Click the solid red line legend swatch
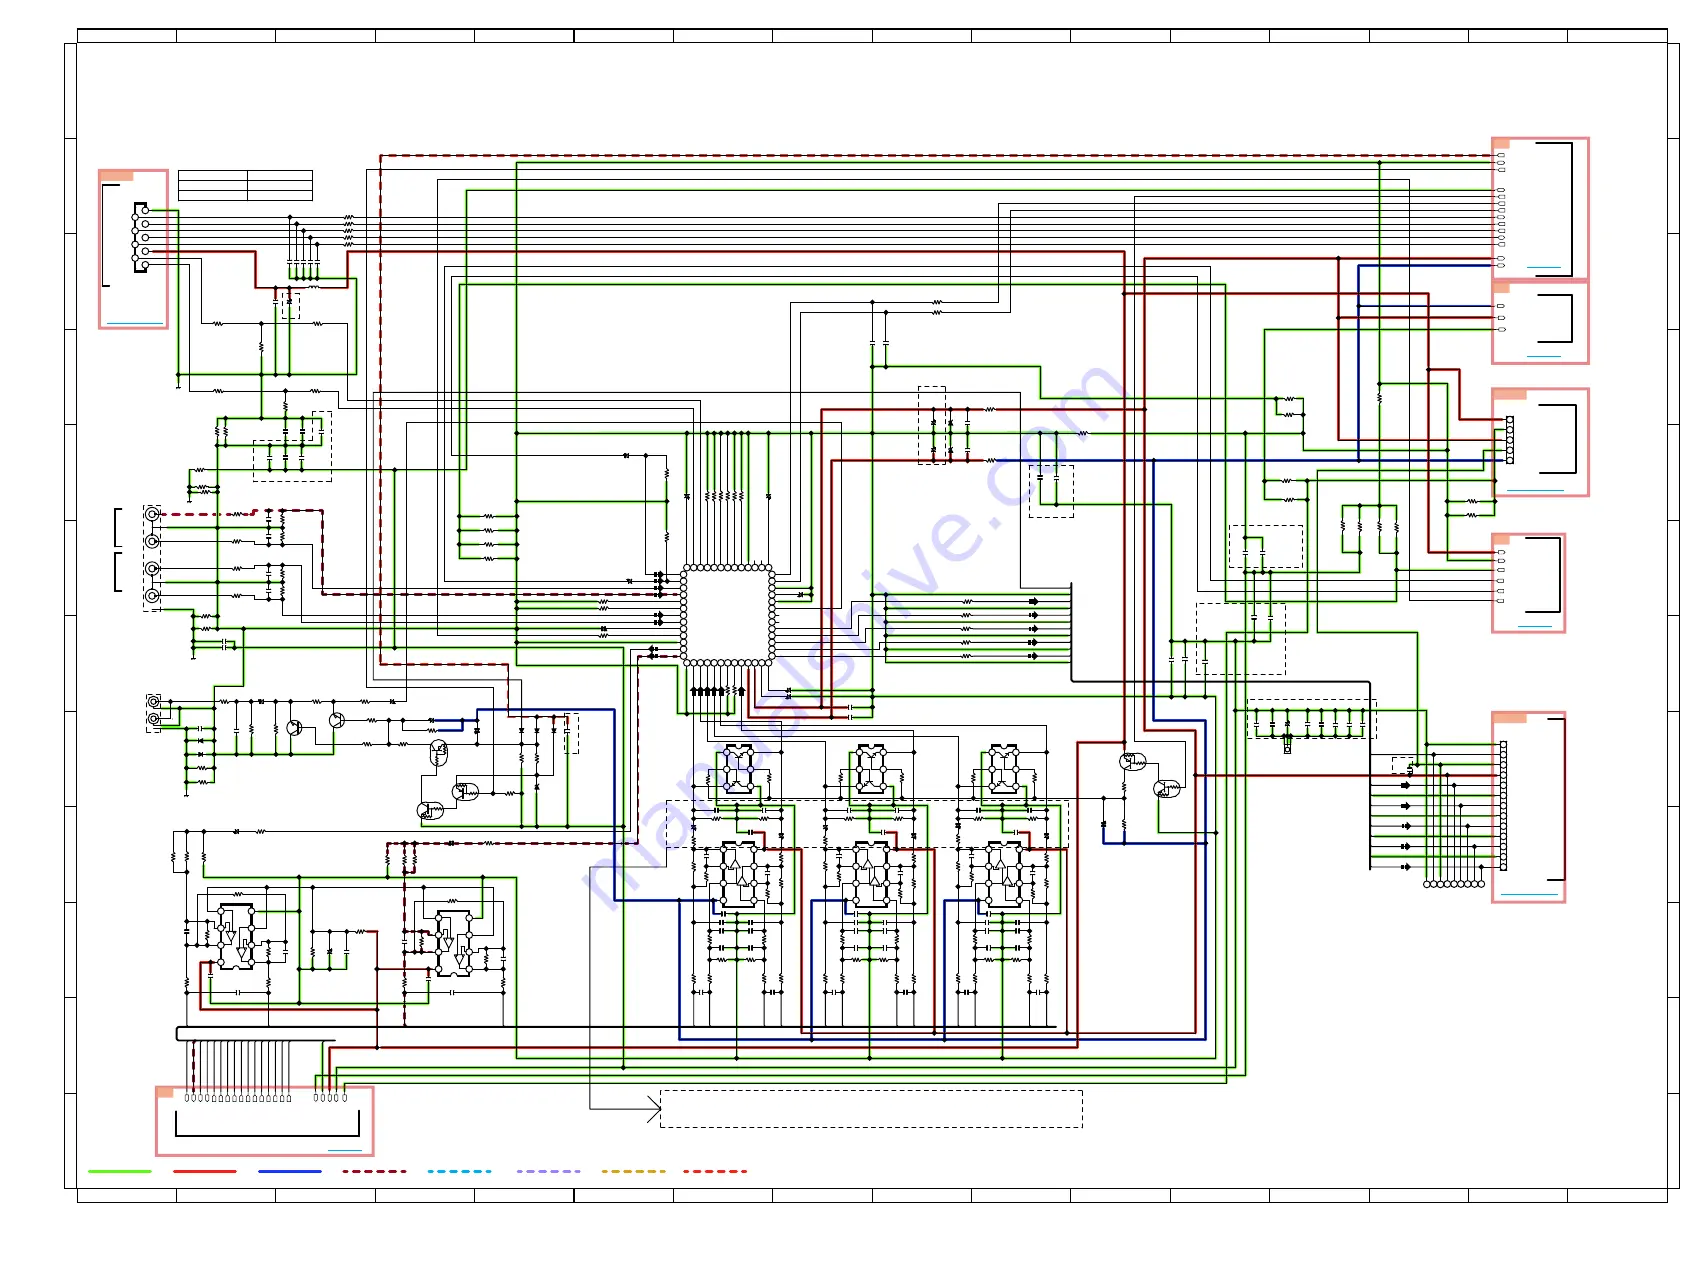Screen dimensions: 1701x1263 click(205, 1171)
